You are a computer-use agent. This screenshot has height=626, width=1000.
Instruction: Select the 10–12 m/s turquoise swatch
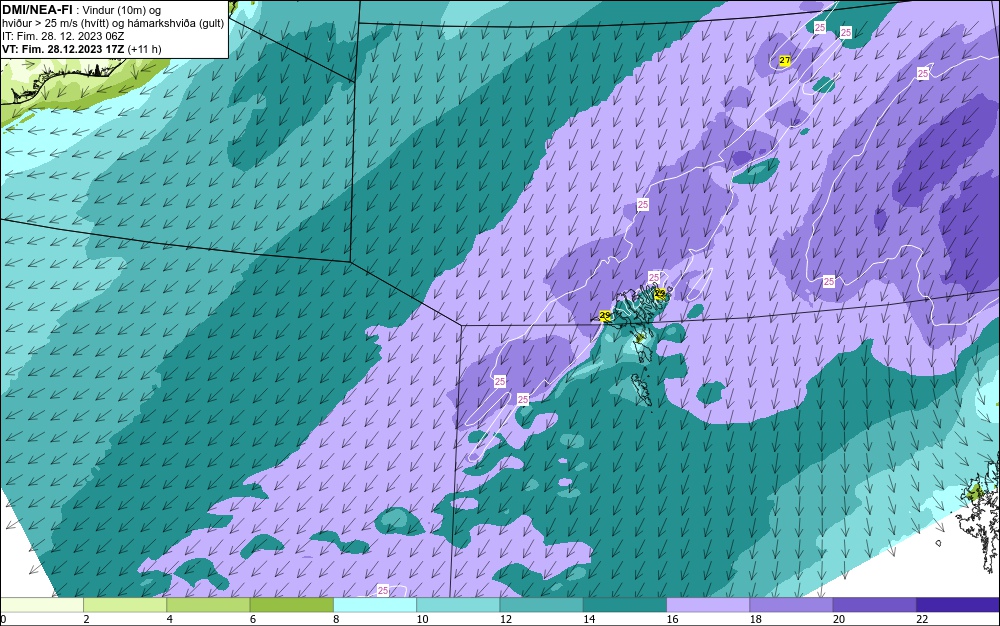click(x=458, y=605)
